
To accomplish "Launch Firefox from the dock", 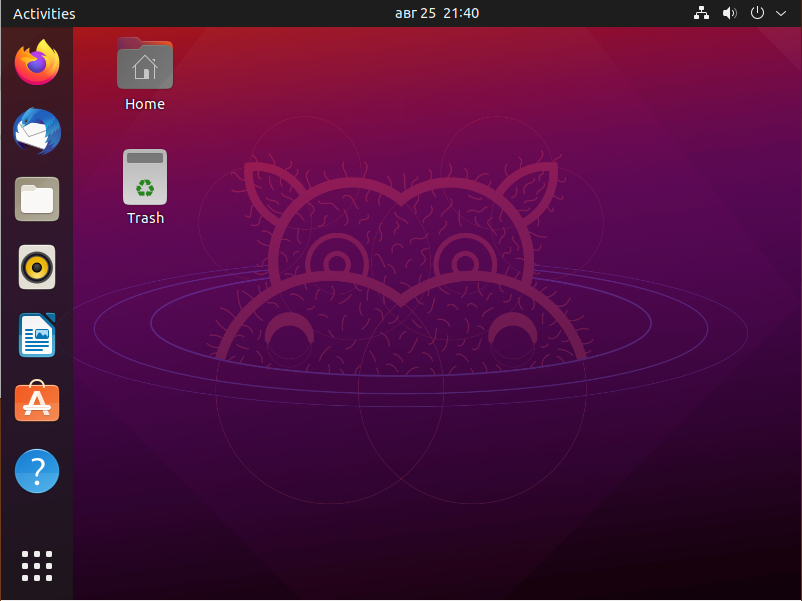I will coord(37,62).
